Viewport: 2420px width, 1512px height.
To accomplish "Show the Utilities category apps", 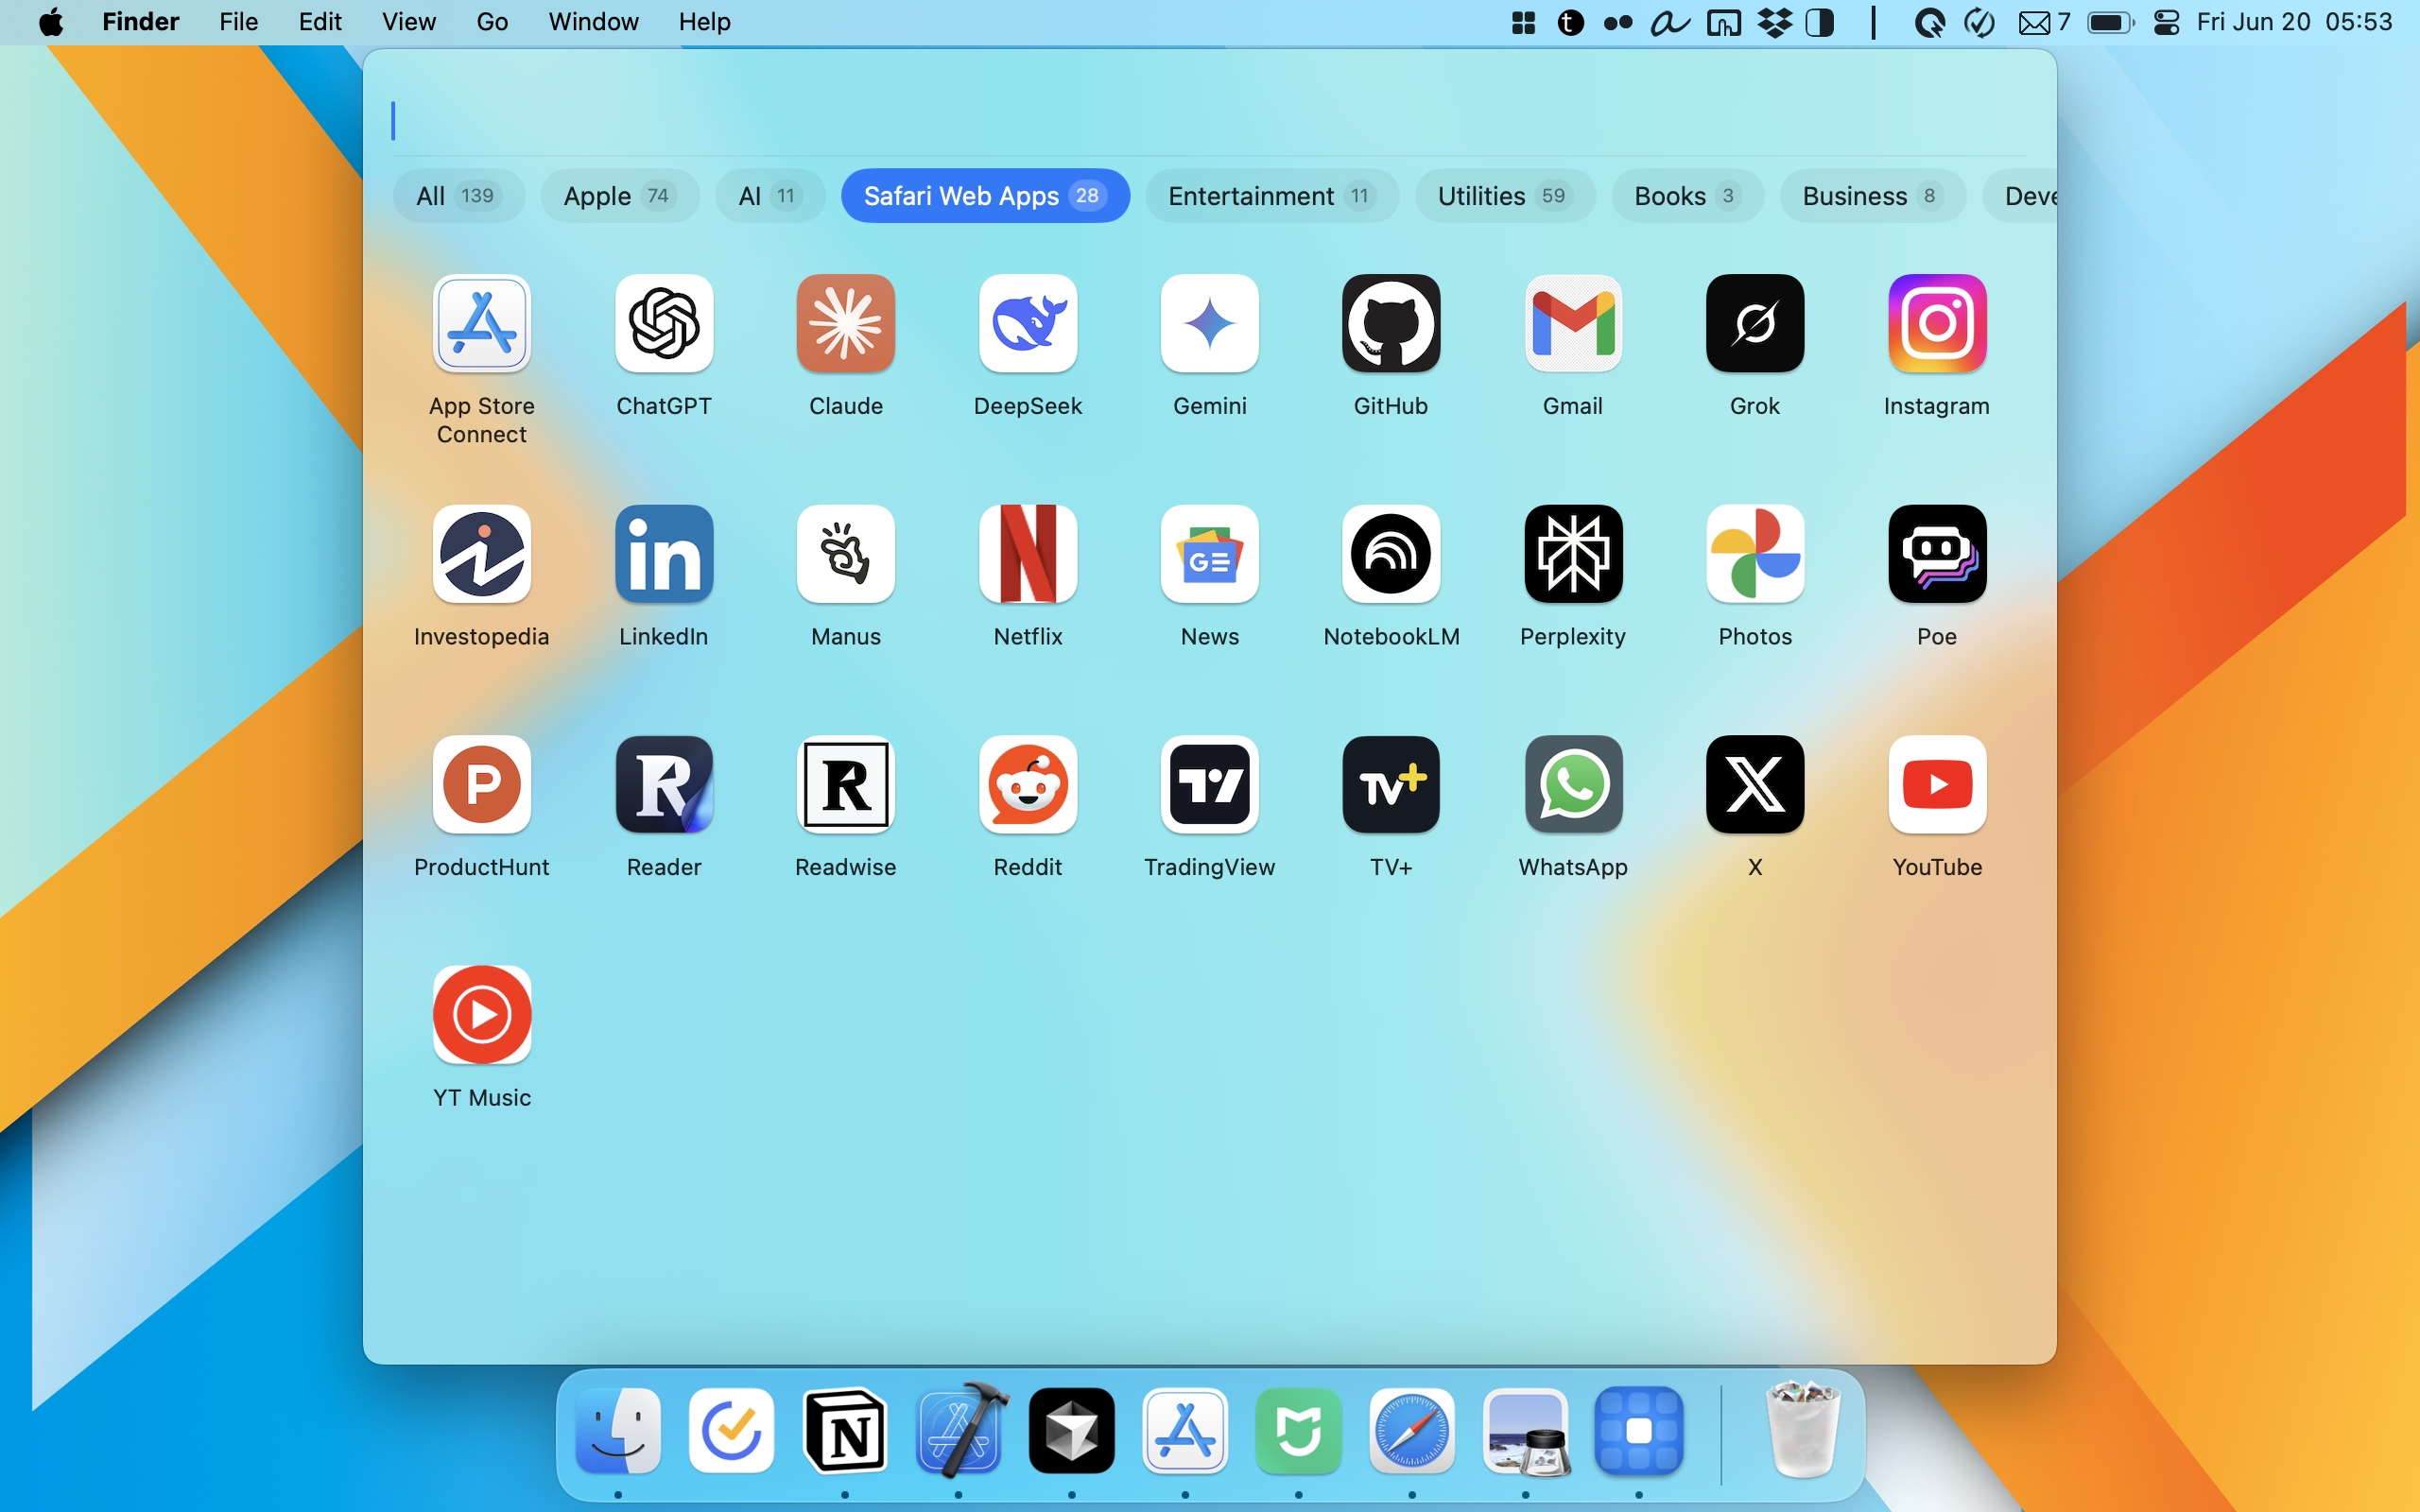I will point(1503,196).
